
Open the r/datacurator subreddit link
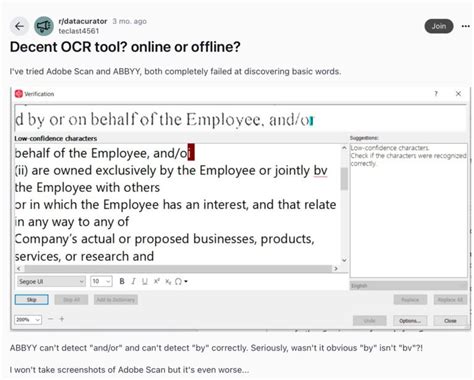coord(83,21)
